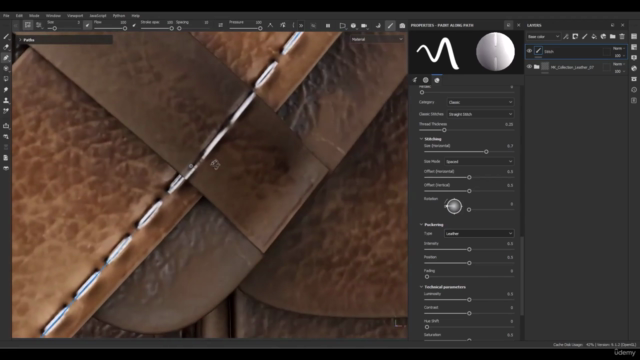Viewport: 640px width, 360px height.
Task: Adjust the Luminosity slider
Action: click(469, 300)
